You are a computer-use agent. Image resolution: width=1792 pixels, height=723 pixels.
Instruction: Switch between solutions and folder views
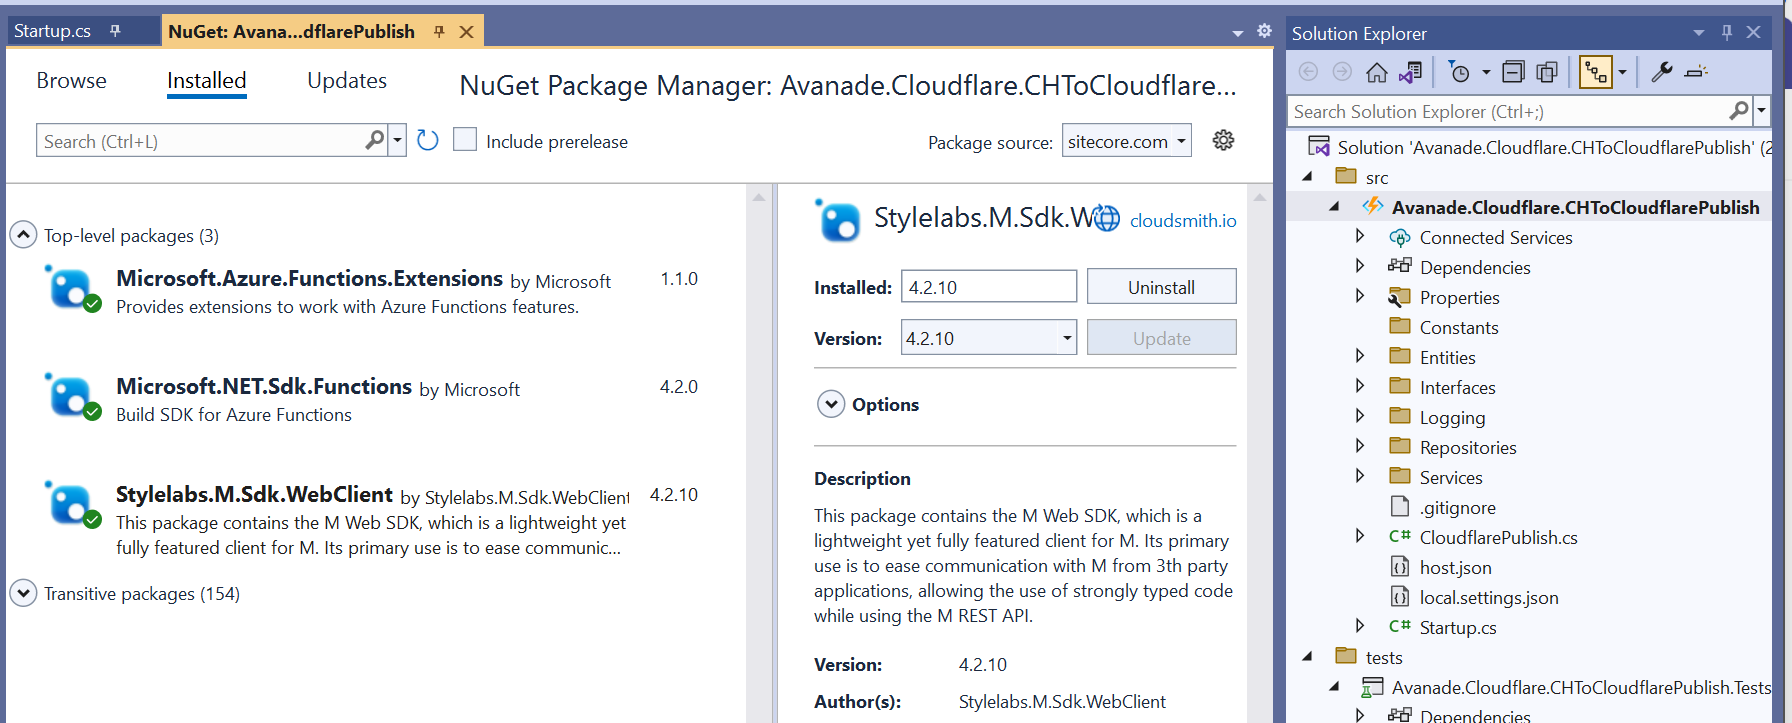(1410, 72)
